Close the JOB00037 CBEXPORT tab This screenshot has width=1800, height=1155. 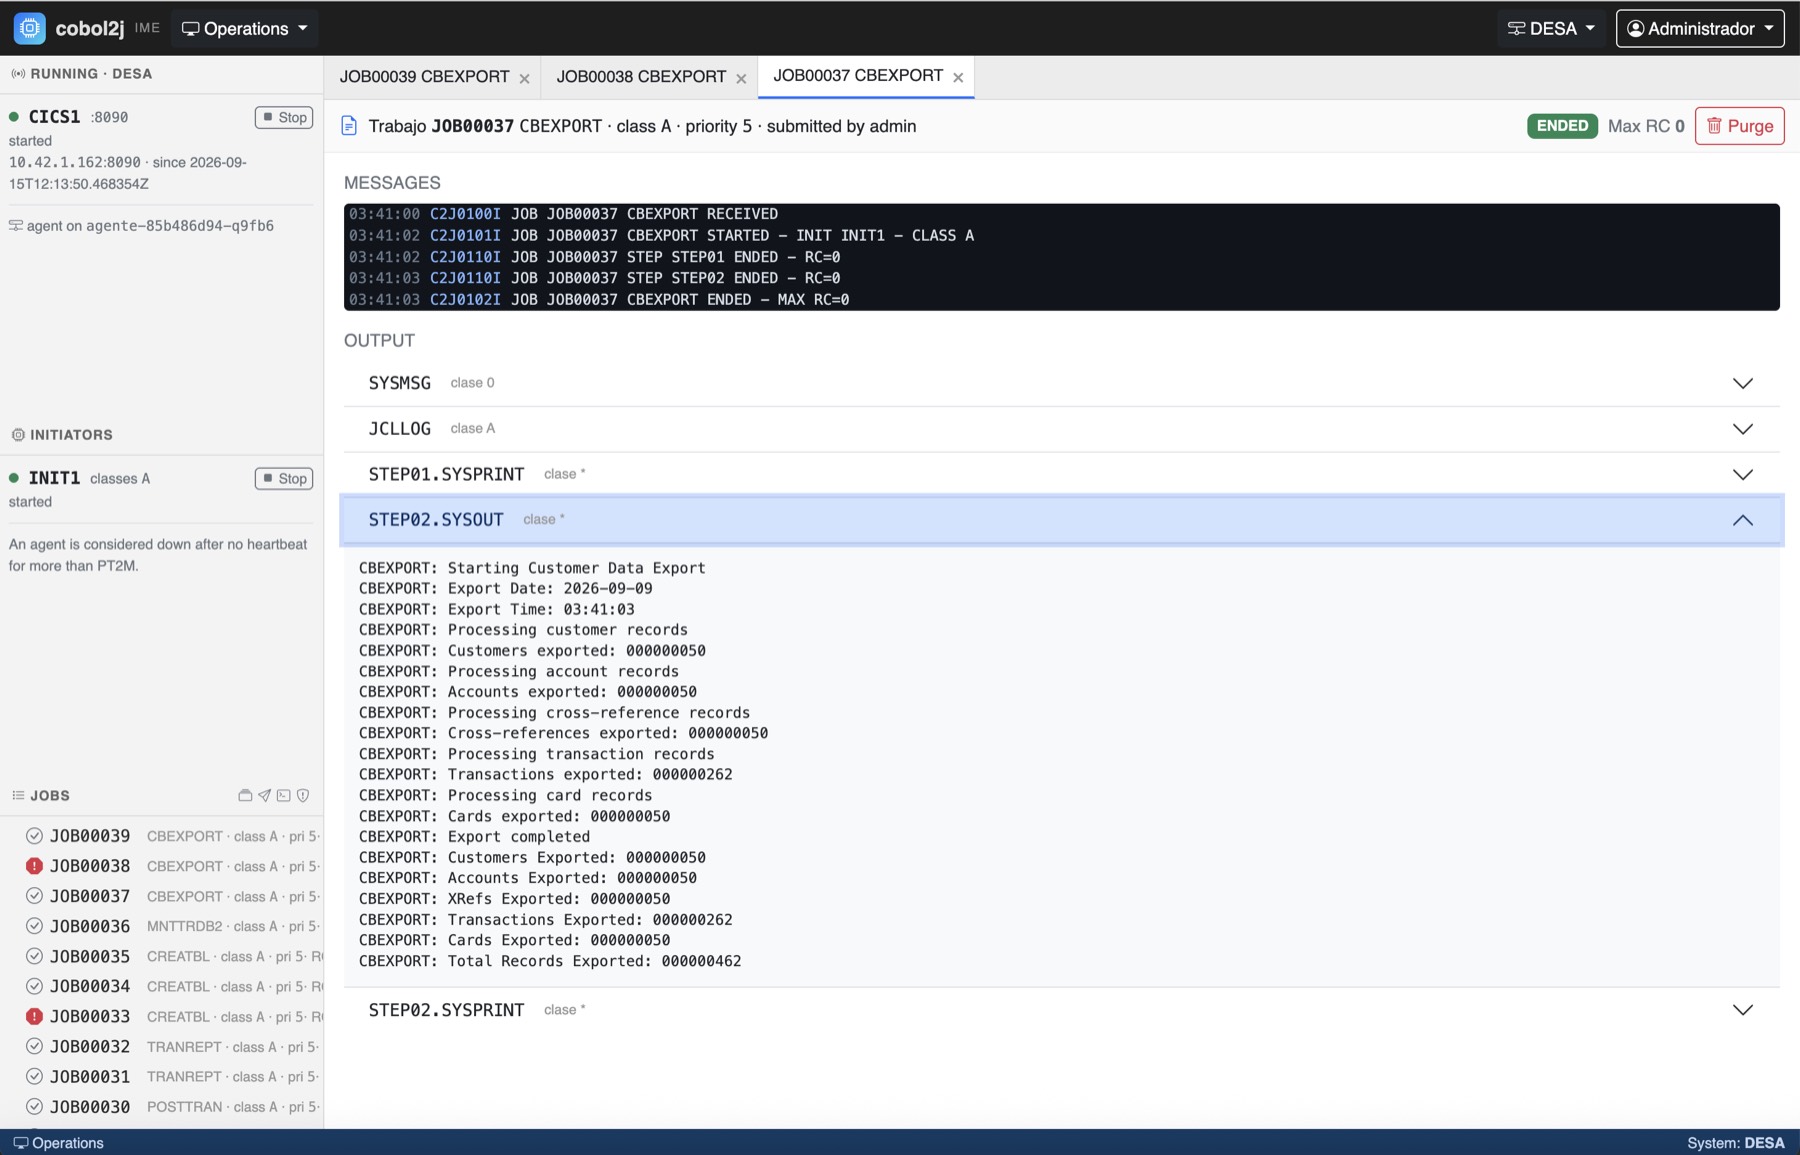click(x=958, y=77)
